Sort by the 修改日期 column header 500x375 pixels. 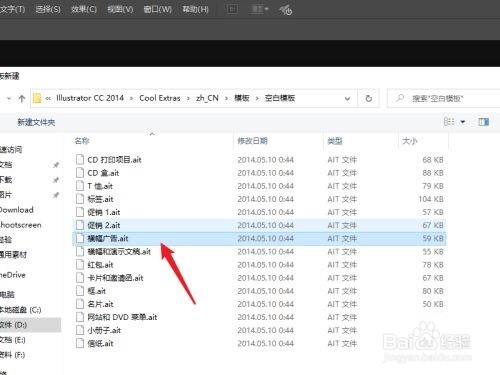[x=252, y=141]
